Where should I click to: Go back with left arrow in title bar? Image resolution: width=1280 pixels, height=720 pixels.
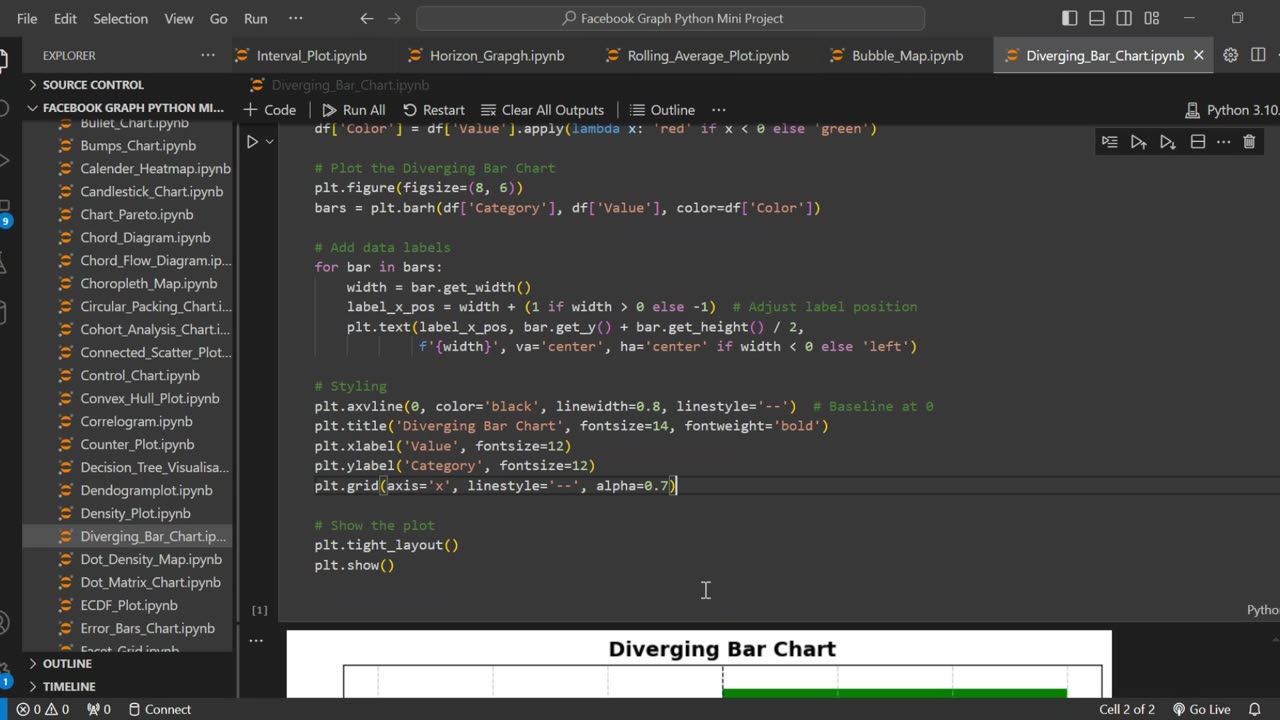click(x=366, y=18)
